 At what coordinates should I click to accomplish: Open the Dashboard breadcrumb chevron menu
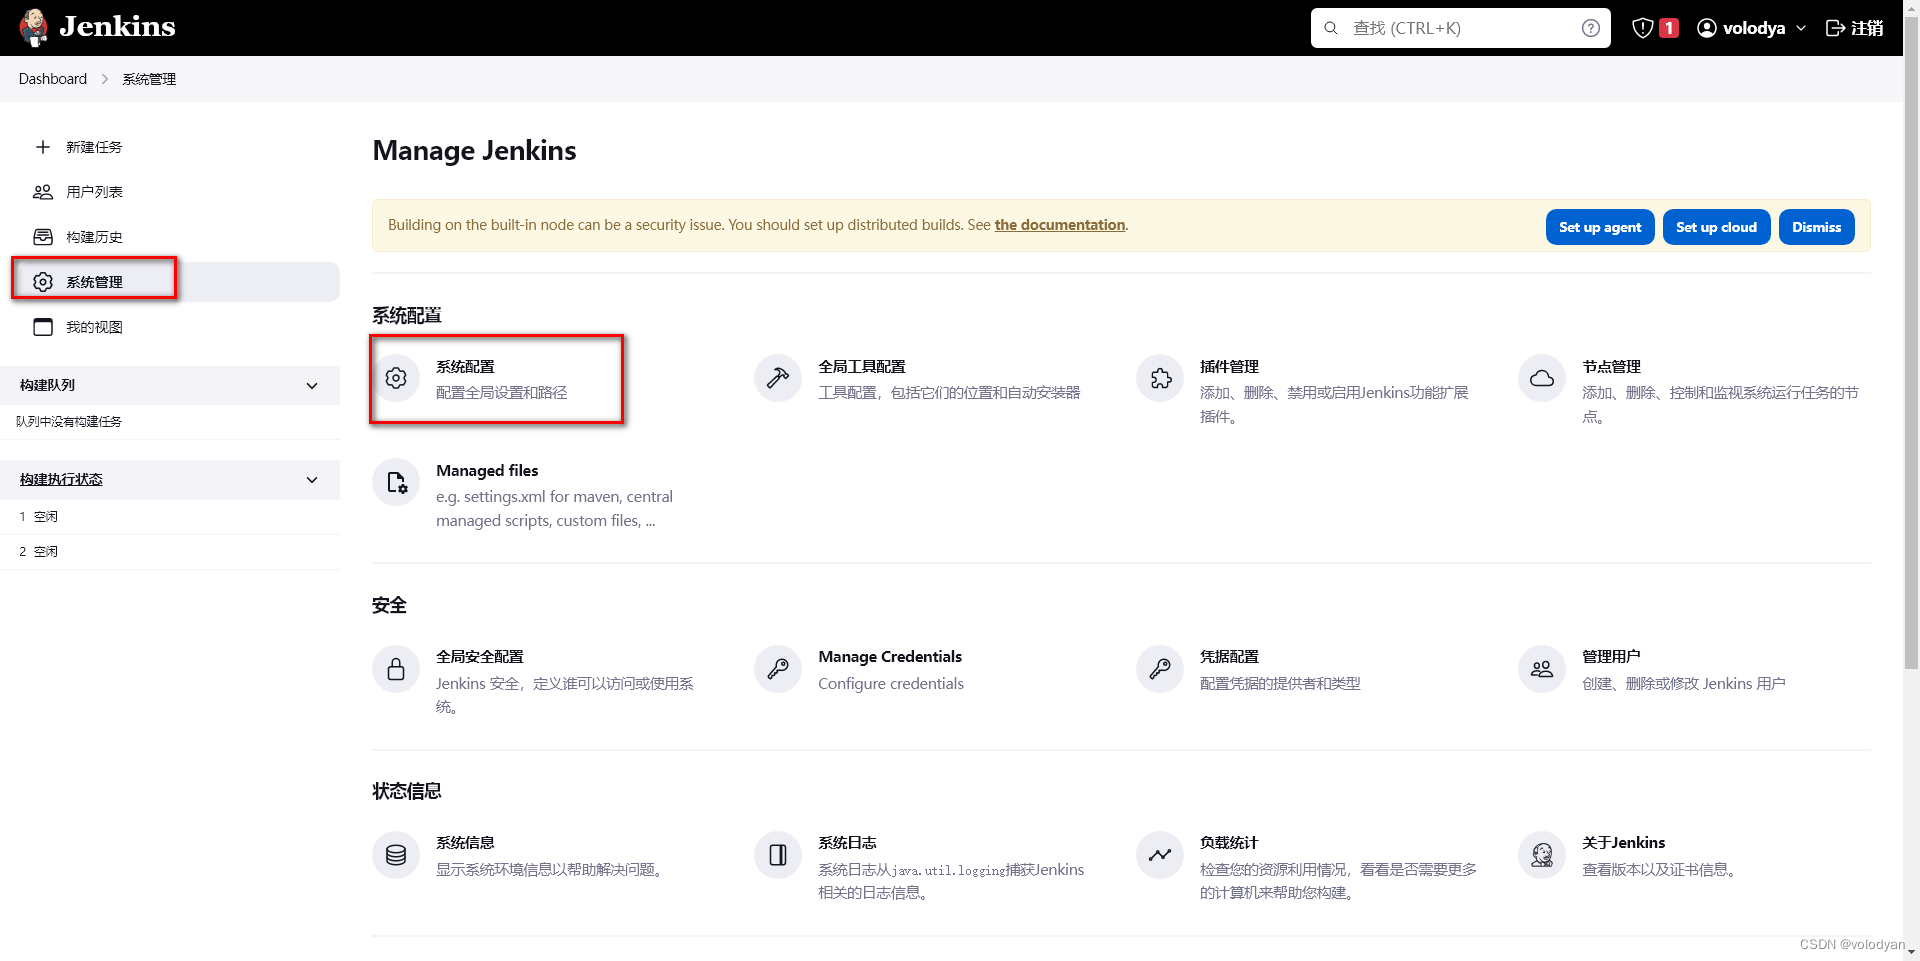104,79
